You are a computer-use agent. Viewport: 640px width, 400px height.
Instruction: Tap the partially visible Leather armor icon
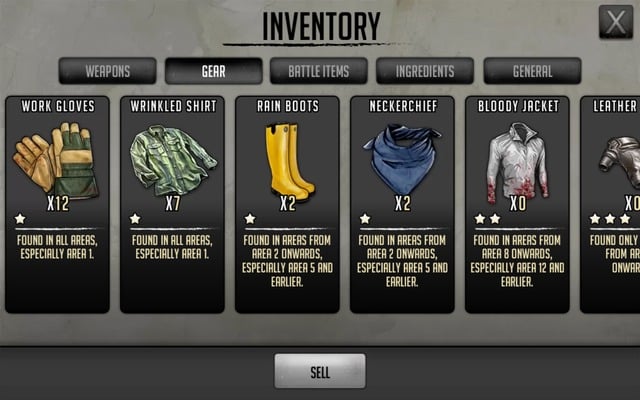tap(620, 162)
